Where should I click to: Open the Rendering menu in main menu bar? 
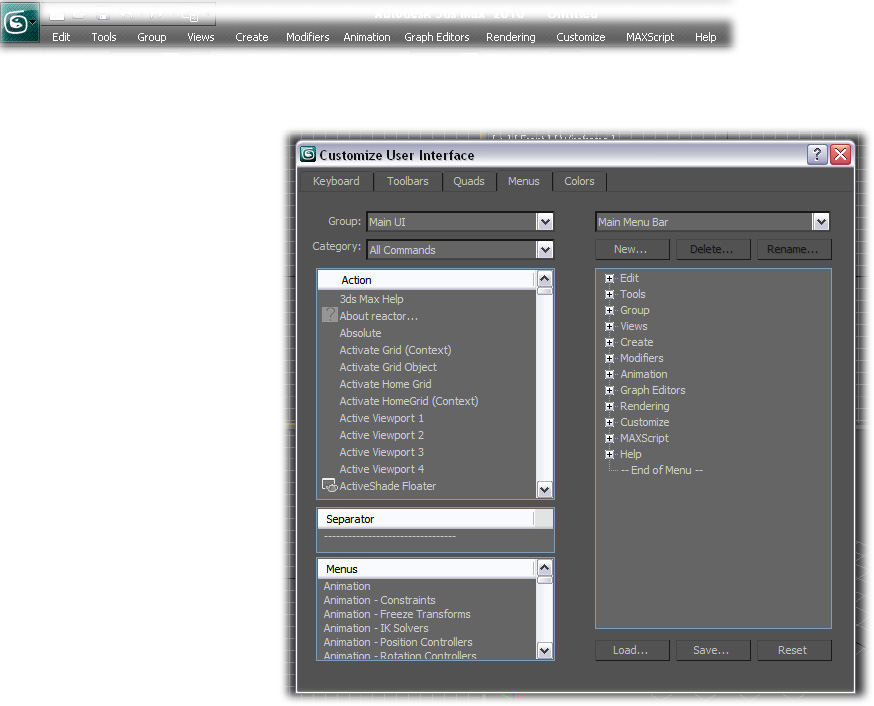(x=511, y=37)
